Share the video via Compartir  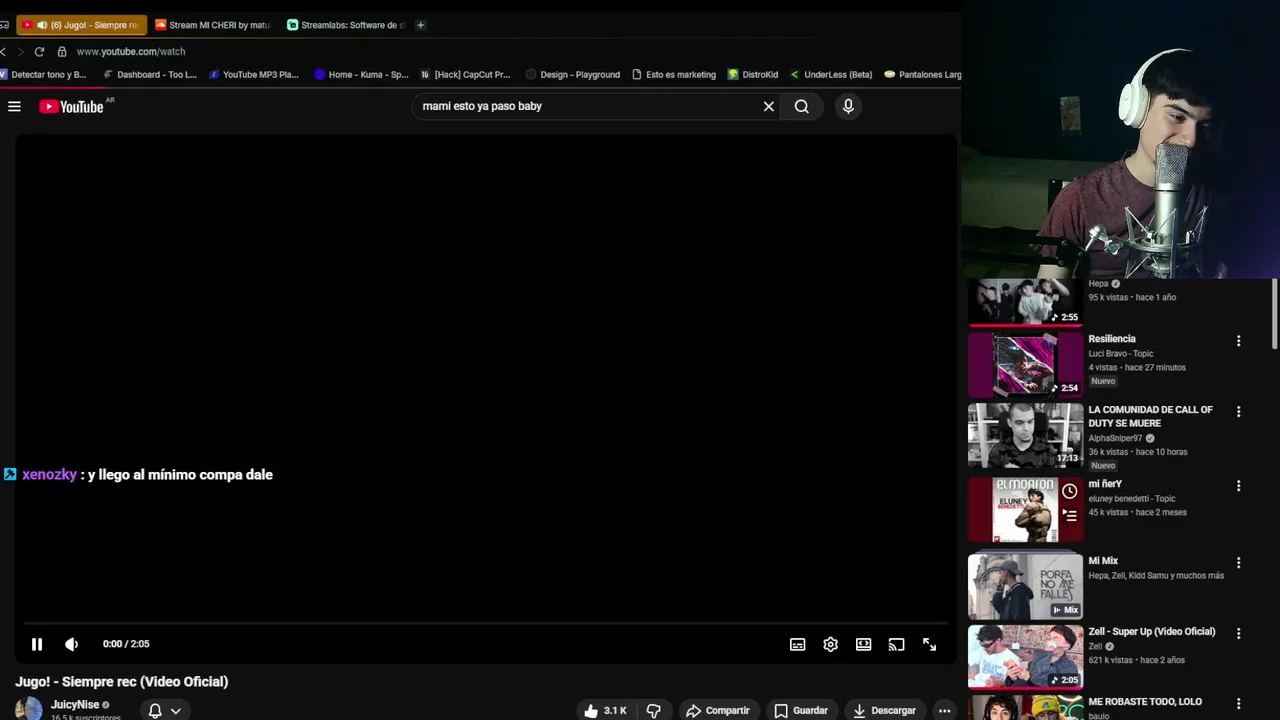tap(717, 711)
